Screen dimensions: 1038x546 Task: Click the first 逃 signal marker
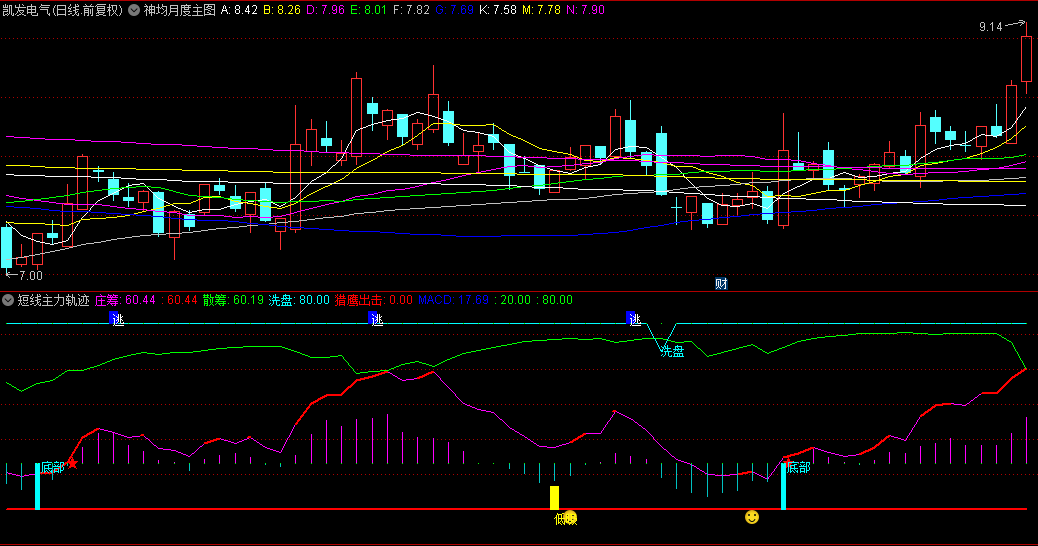tap(116, 320)
